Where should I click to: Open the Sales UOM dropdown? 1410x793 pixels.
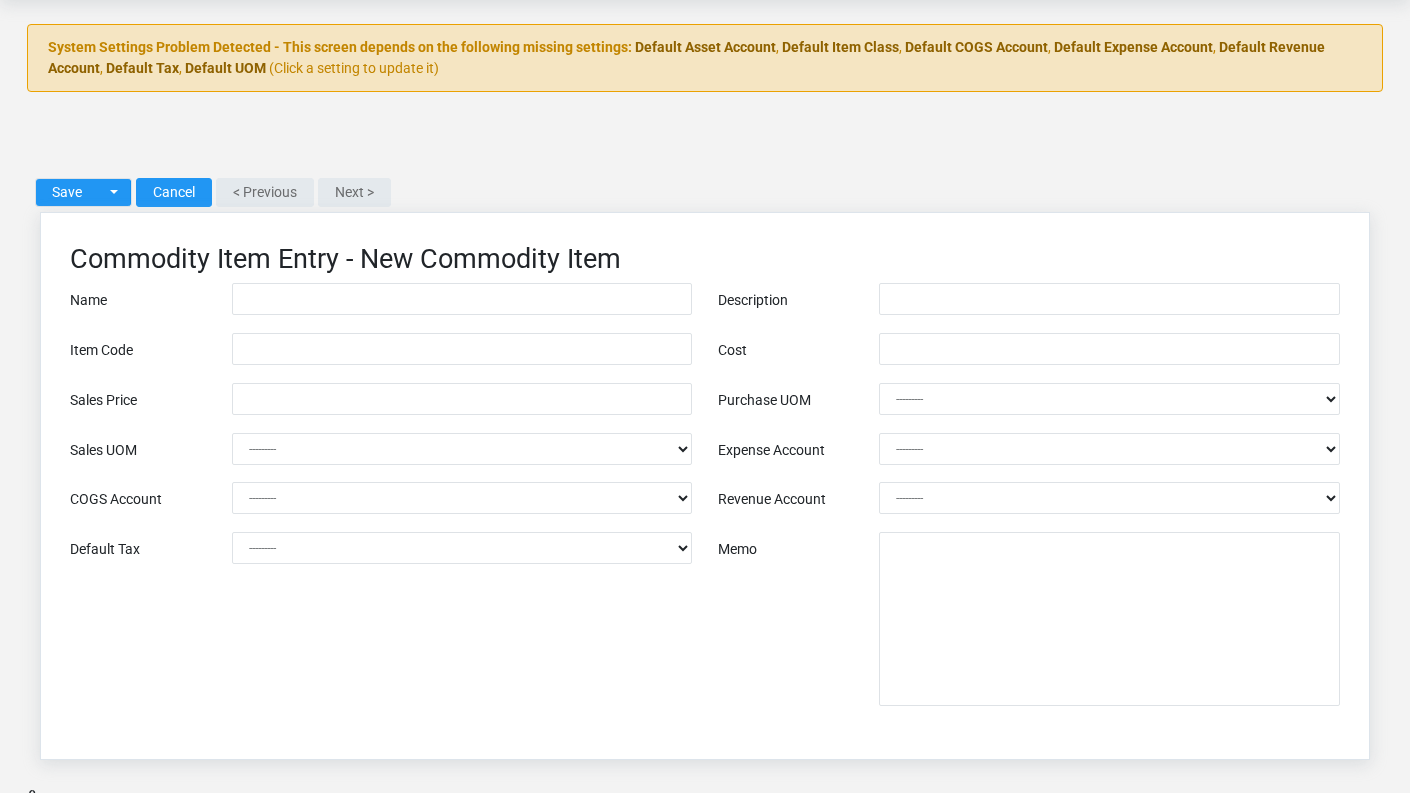click(462, 449)
